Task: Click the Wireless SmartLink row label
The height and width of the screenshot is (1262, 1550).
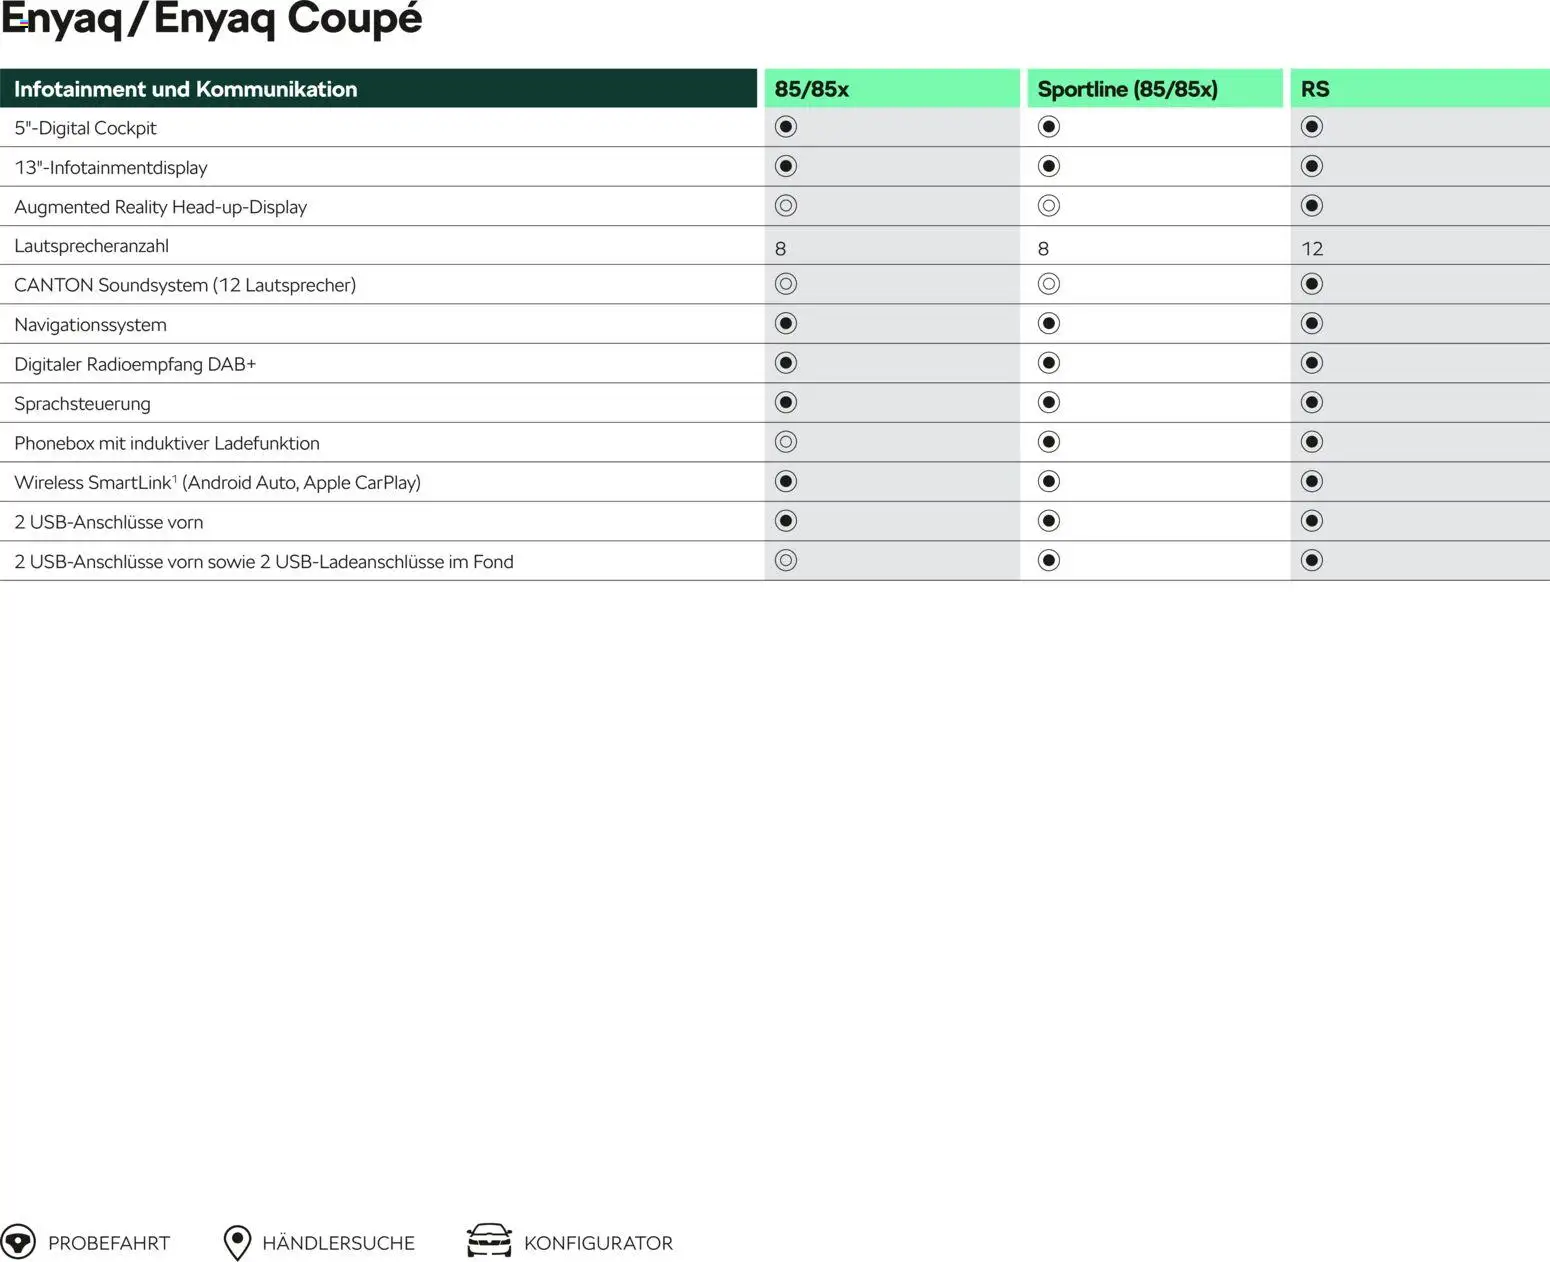Action: (217, 482)
